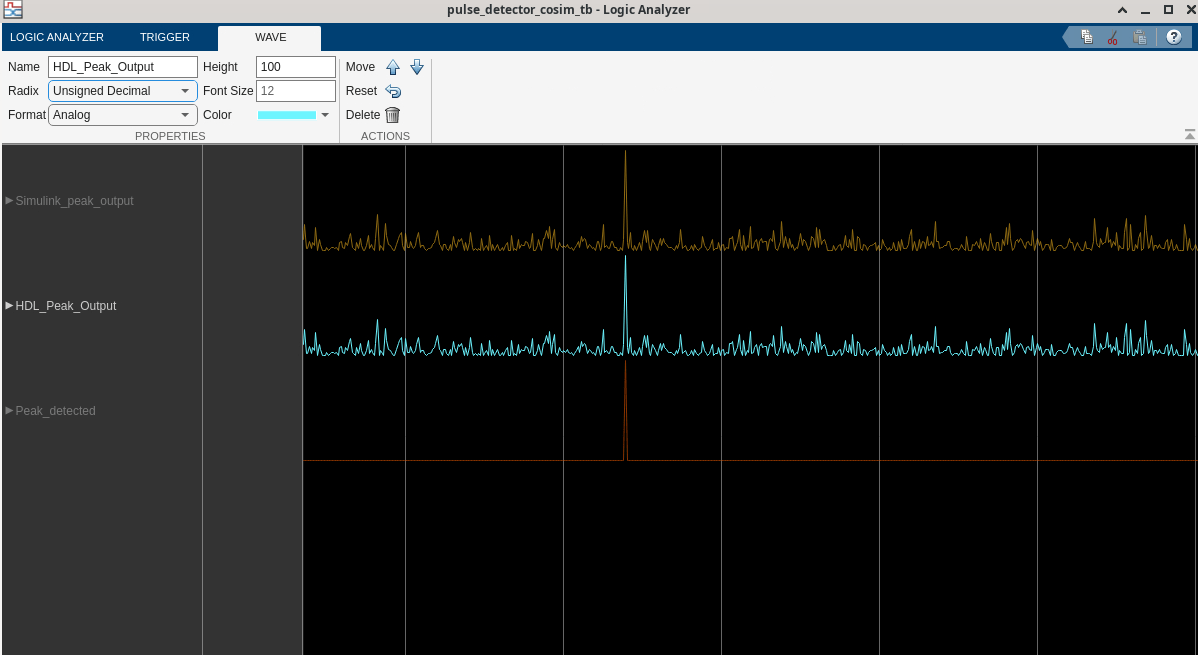Click the Copy icon in the quick access bar
Screen dimensions: 1198x655
[1087, 37]
